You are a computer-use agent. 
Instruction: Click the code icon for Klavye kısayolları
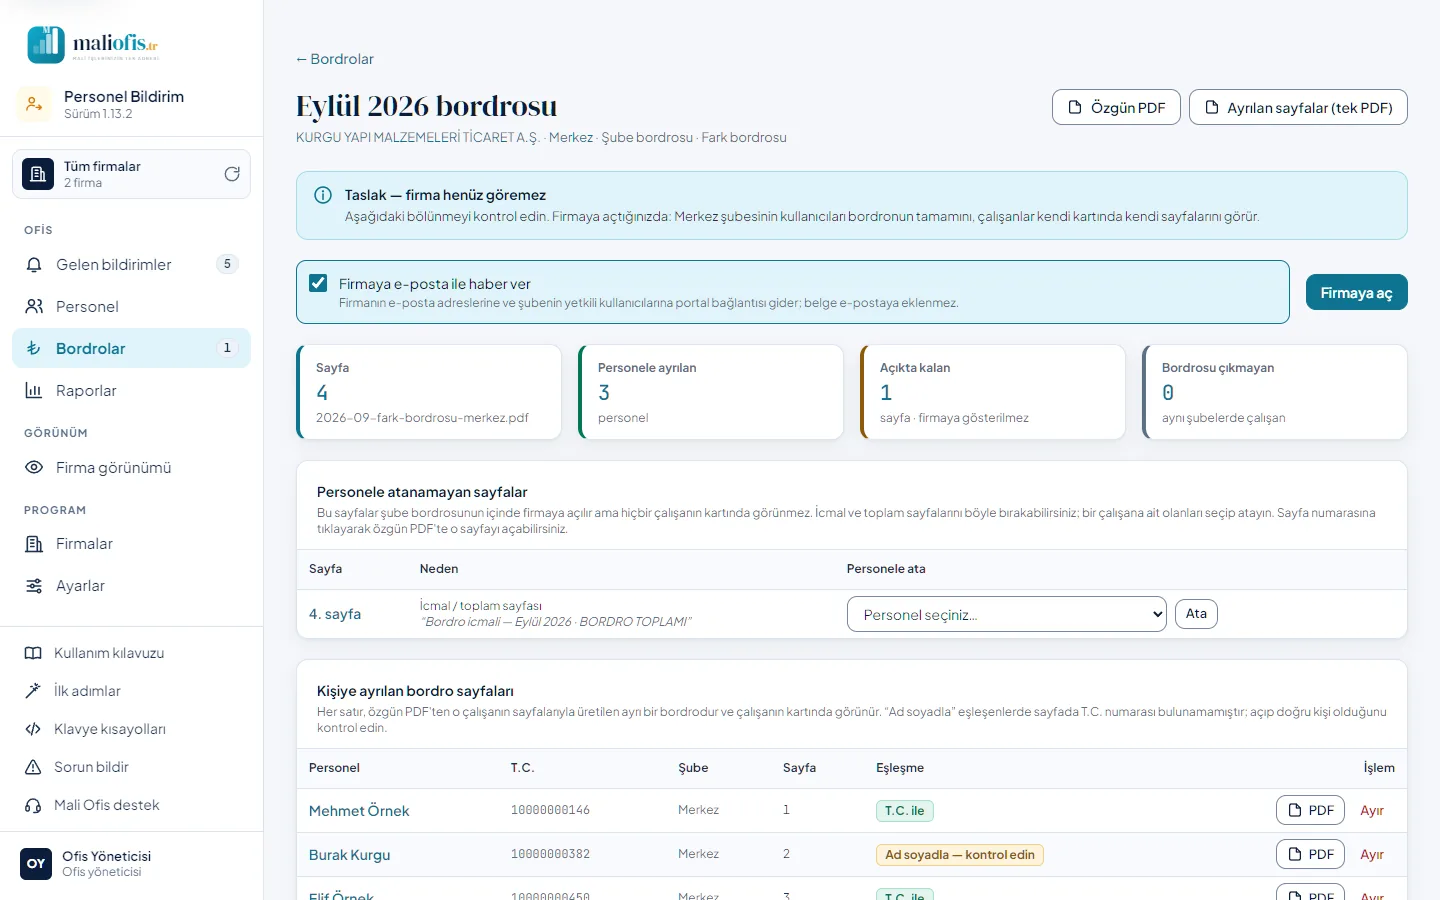pos(33,729)
